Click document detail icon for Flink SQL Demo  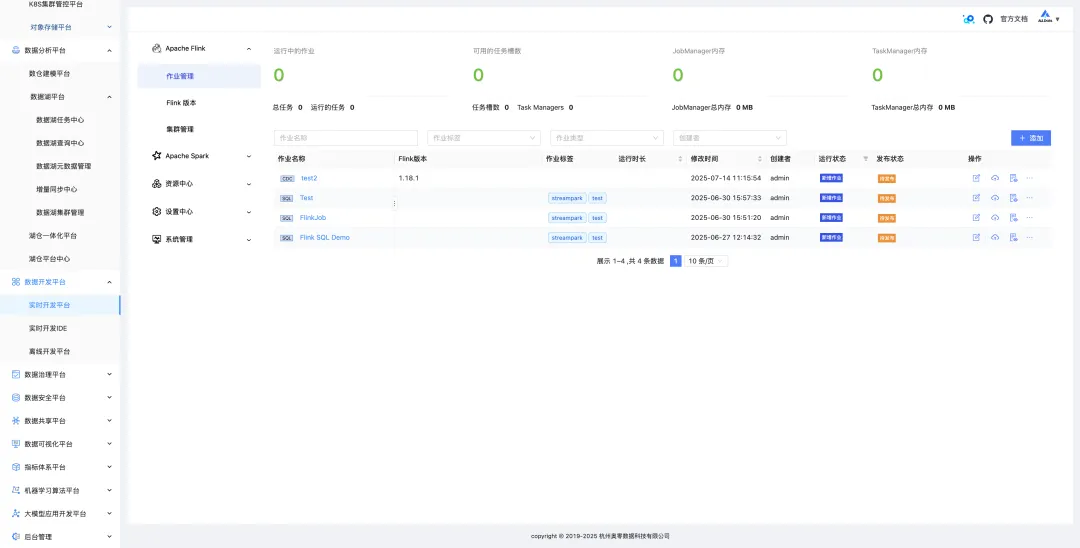(x=1013, y=238)
